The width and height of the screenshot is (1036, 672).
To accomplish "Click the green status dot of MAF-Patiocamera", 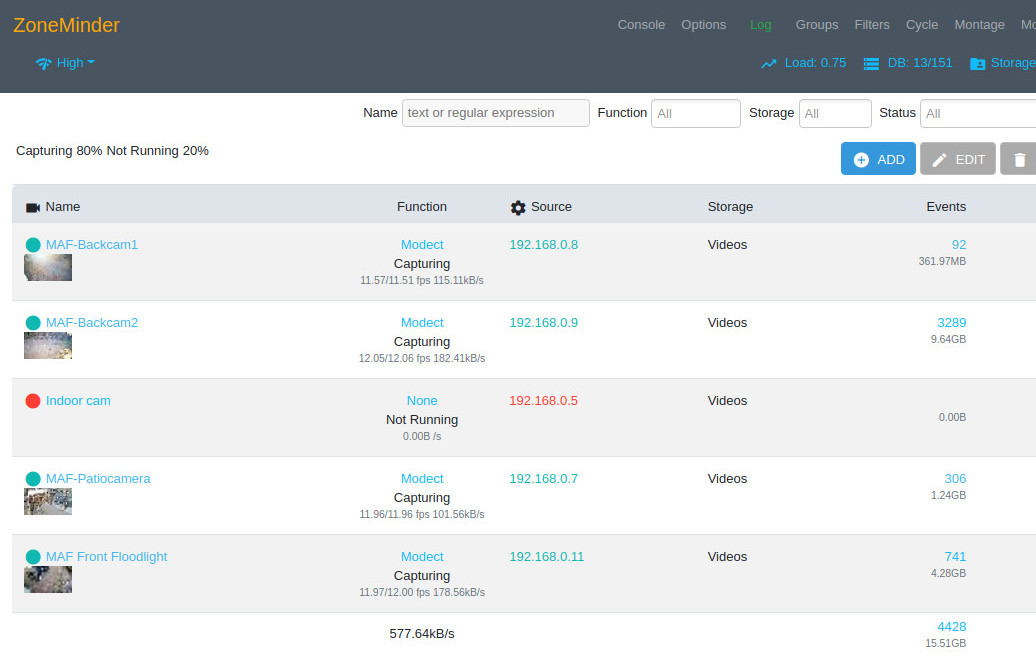I will [x=33, y=478].
